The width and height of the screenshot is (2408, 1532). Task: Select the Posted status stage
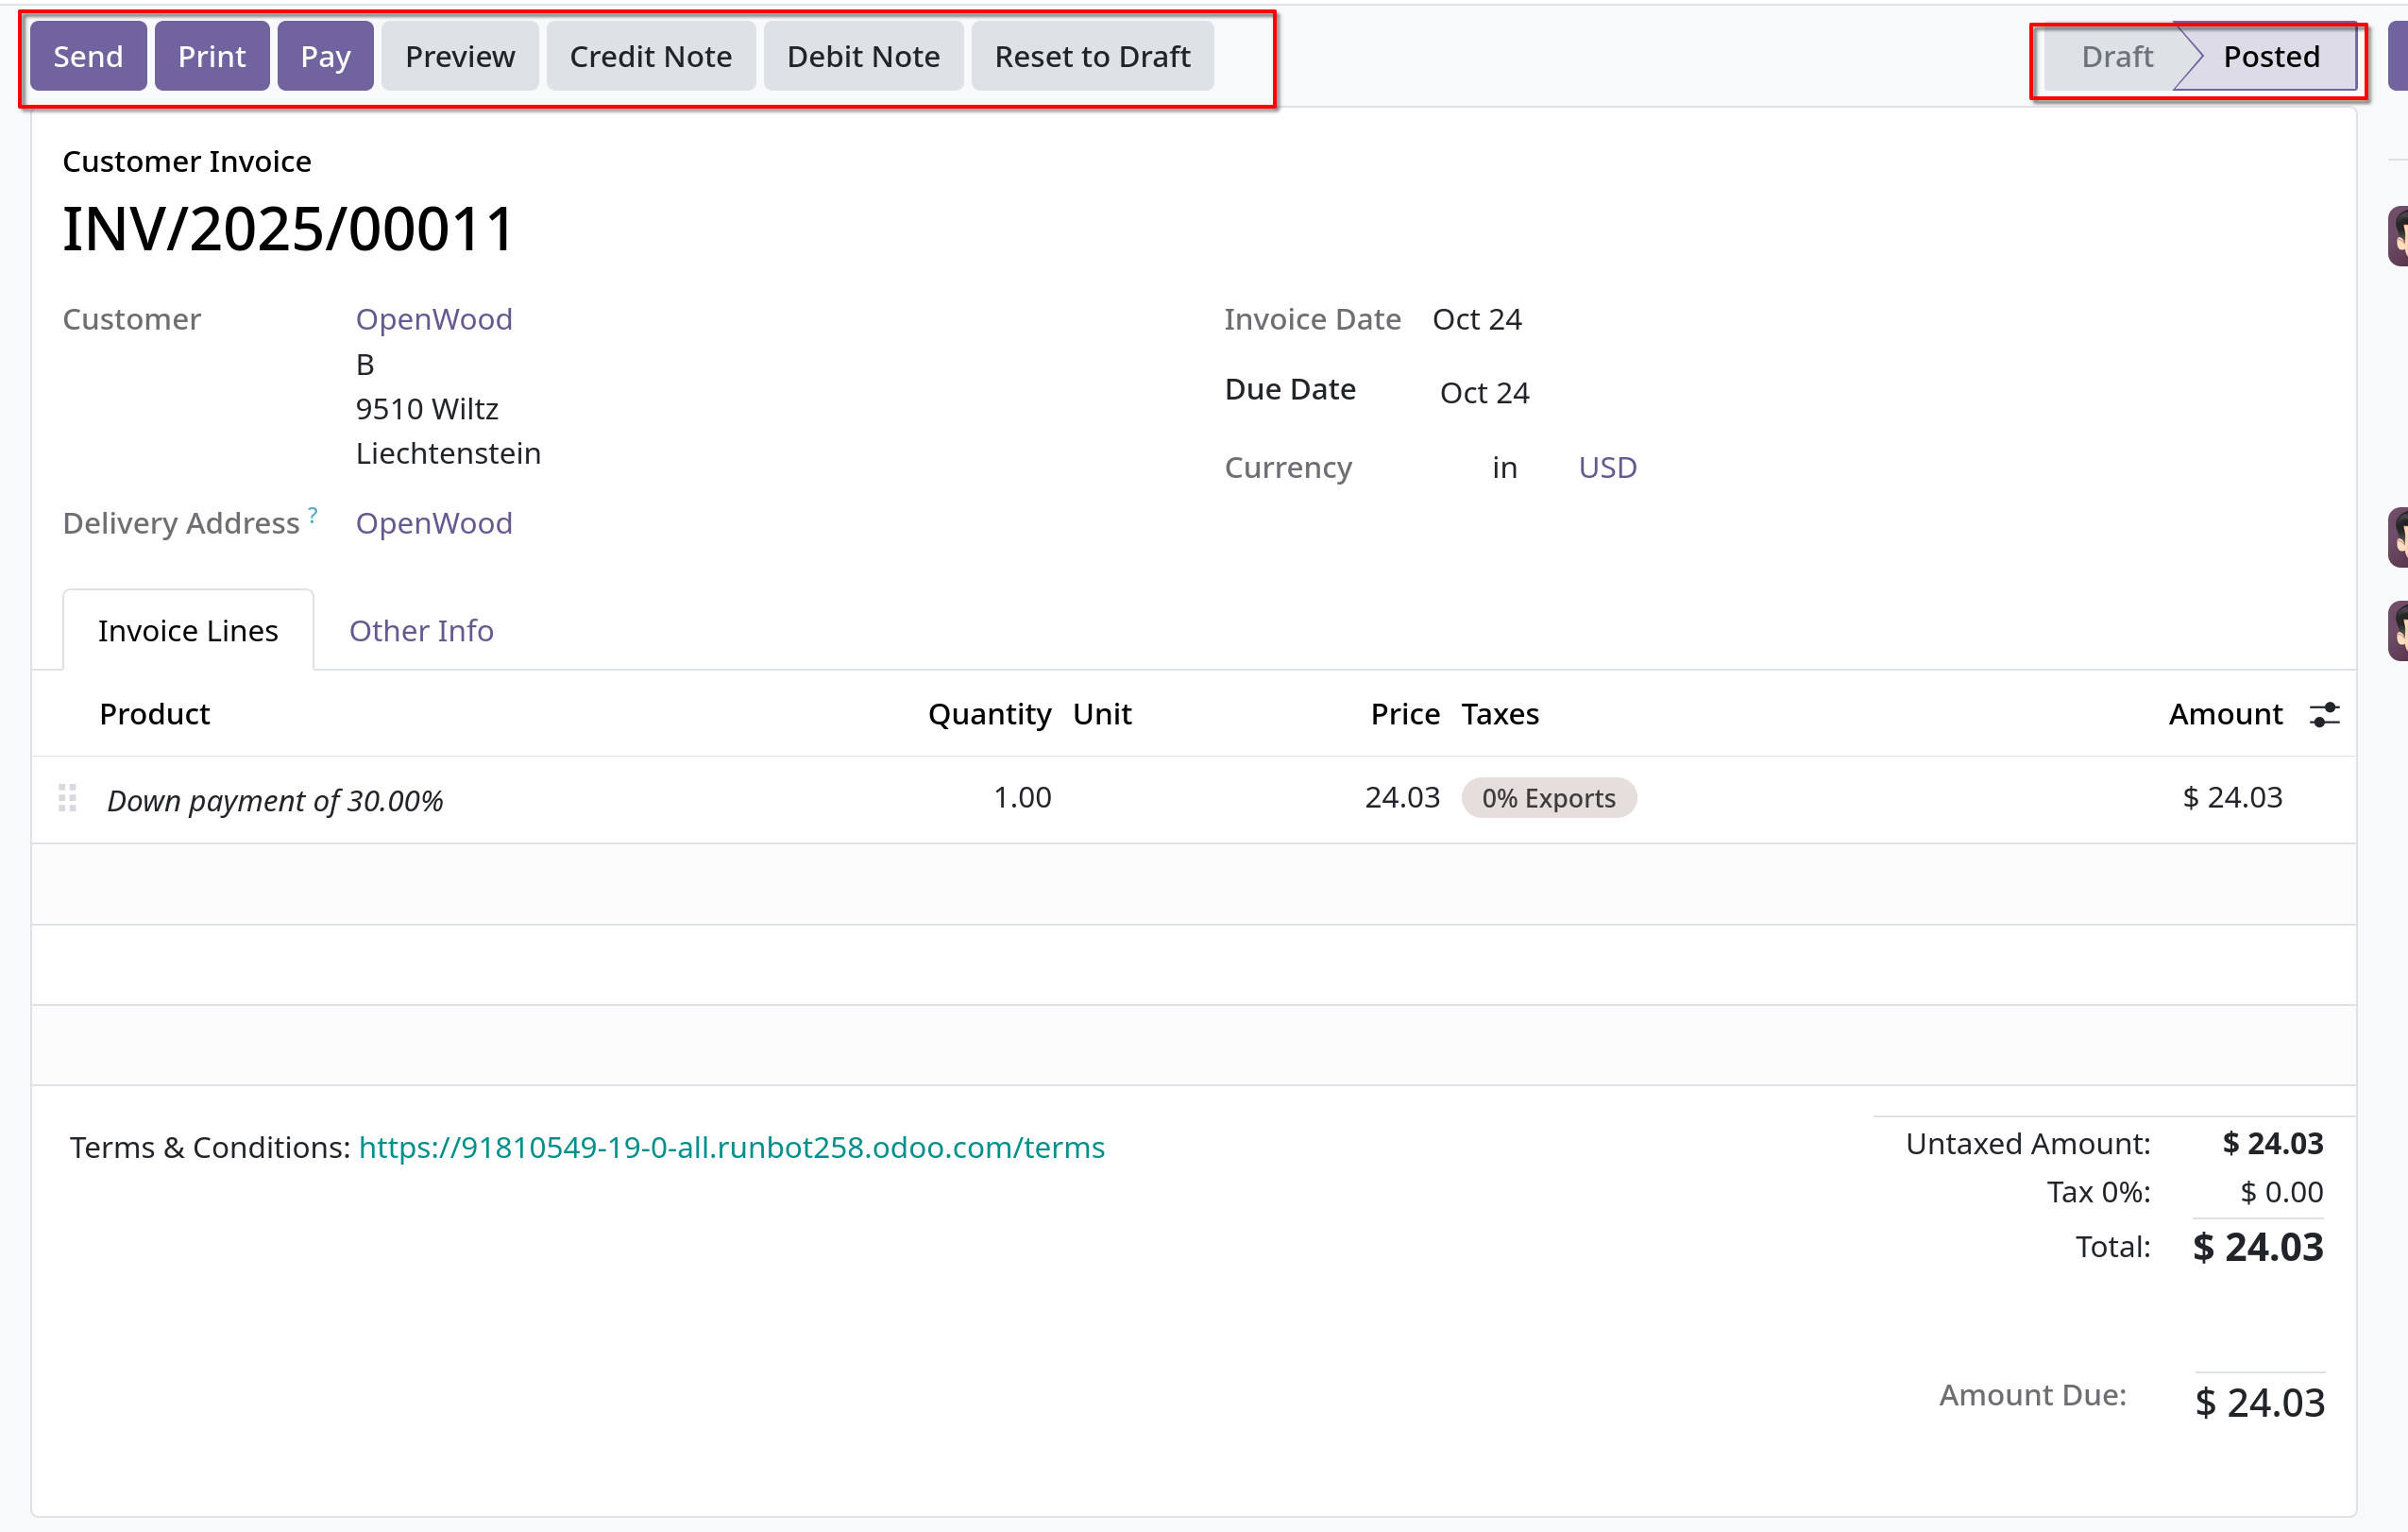[x=2271, y=56]
